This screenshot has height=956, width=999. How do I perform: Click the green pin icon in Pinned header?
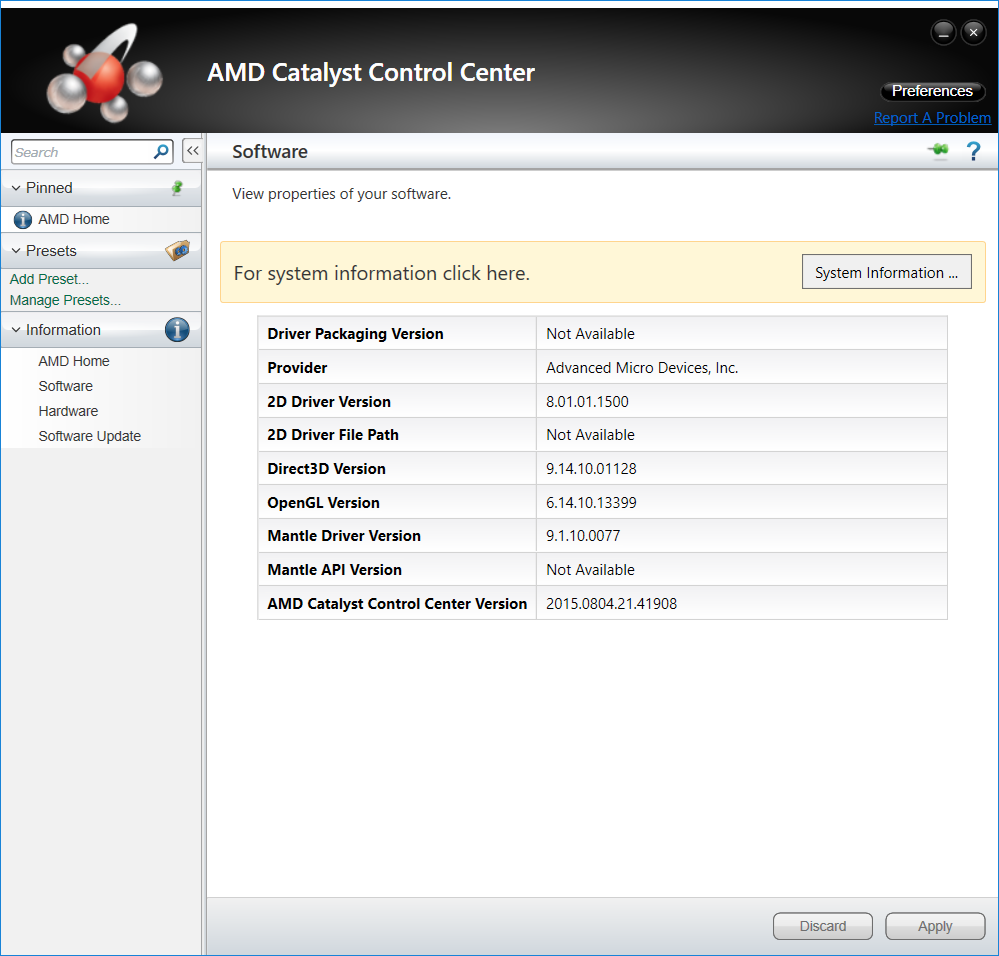pyautogui.click(x=177, y=187)
